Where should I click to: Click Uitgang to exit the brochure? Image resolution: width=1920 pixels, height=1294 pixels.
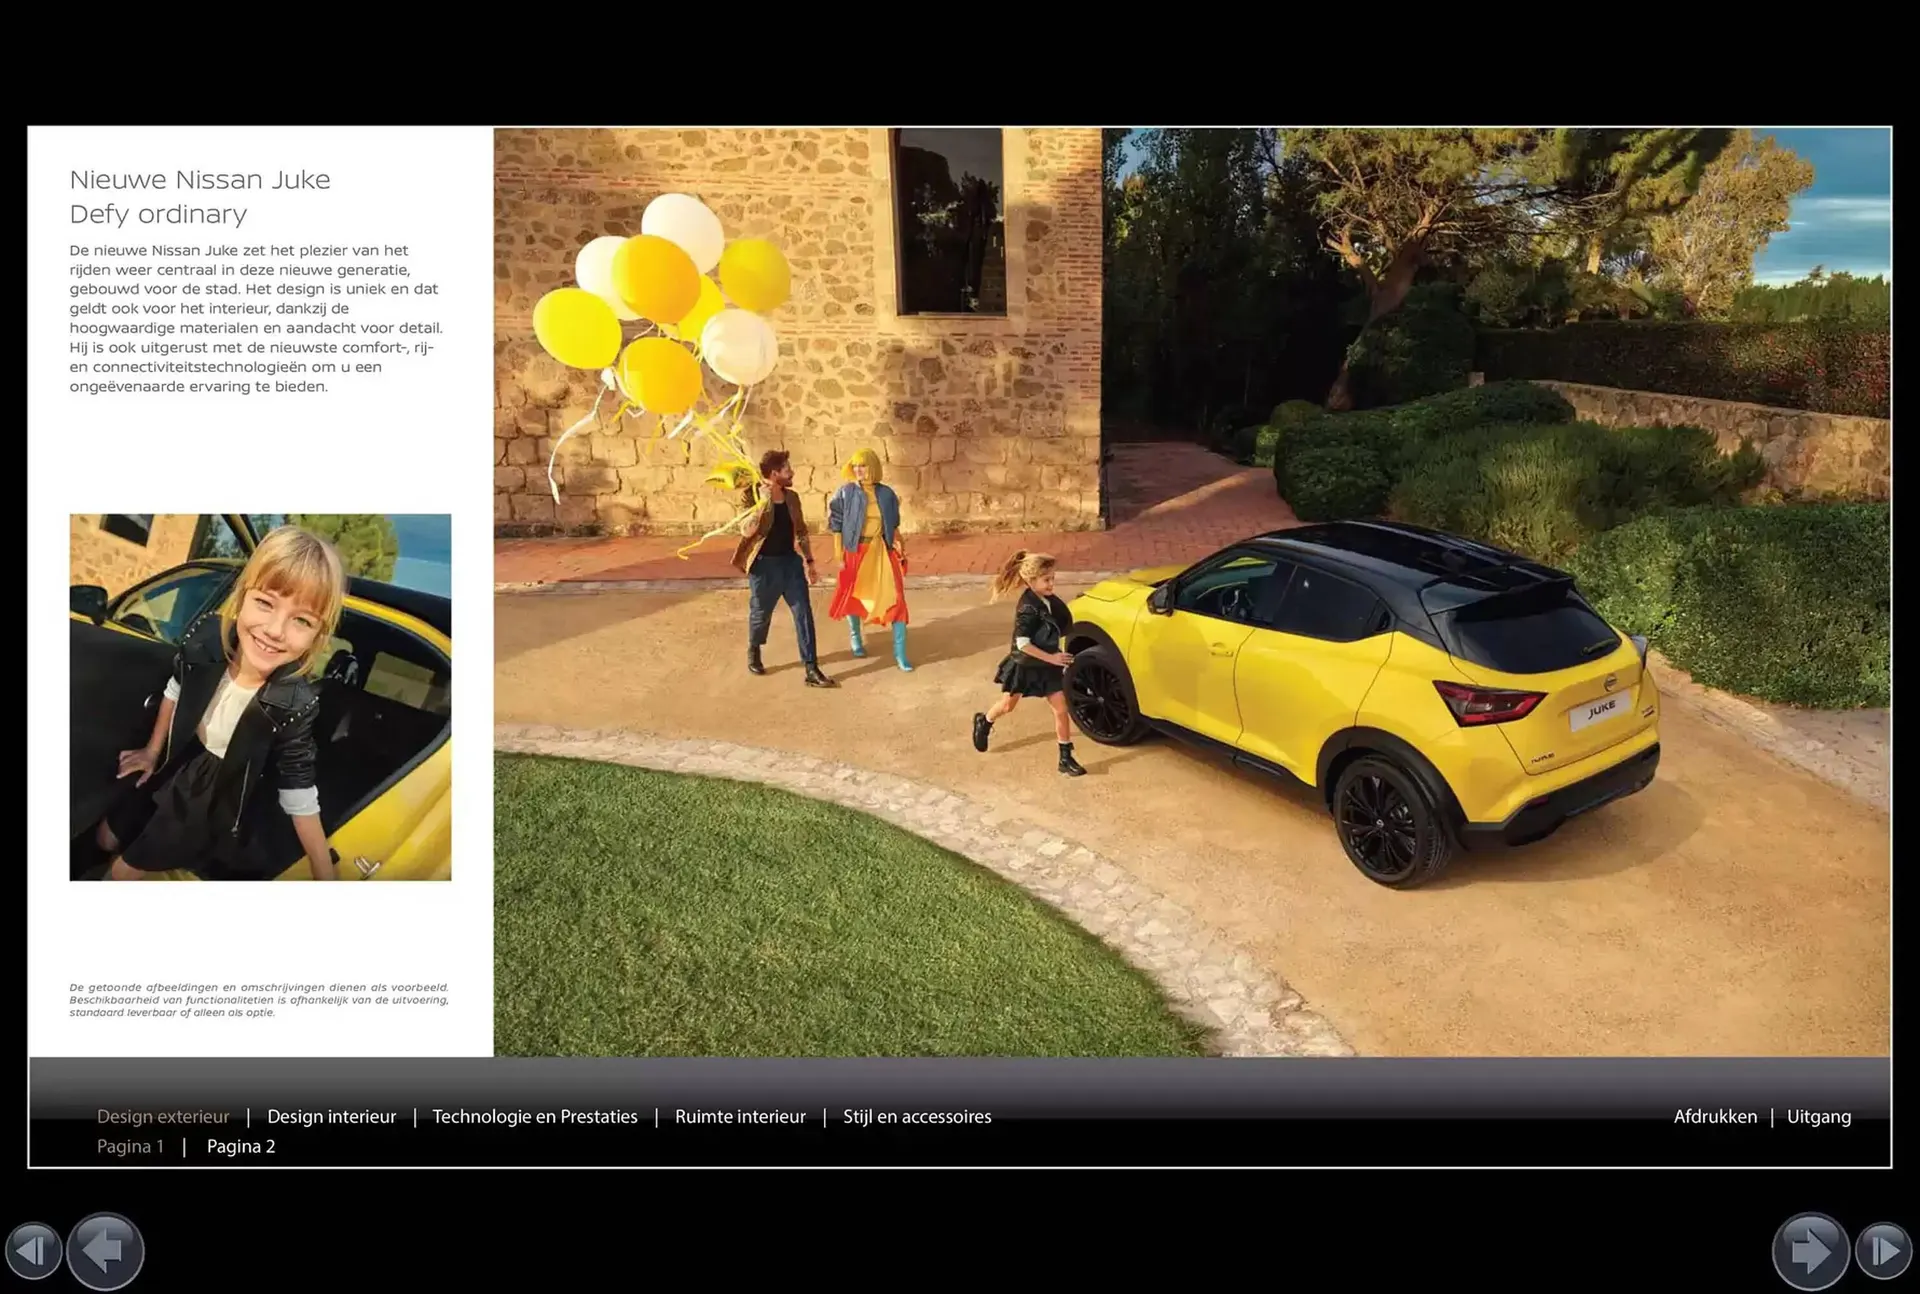tap(1819, 1116)
